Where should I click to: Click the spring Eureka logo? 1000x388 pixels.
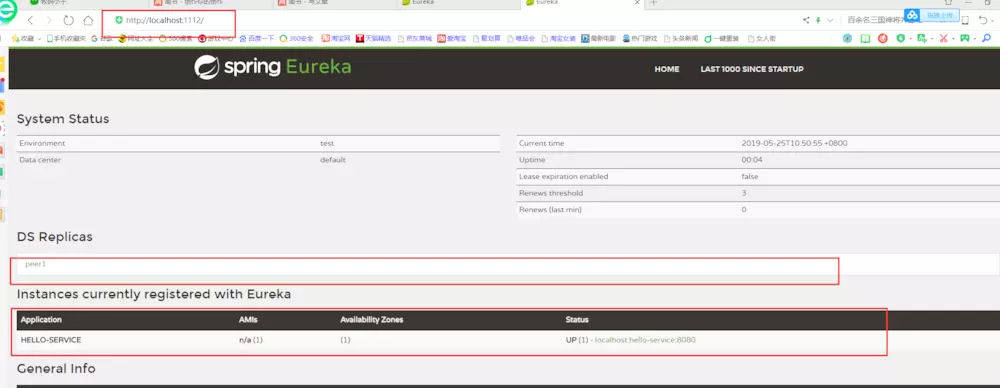tap(273, 67)
